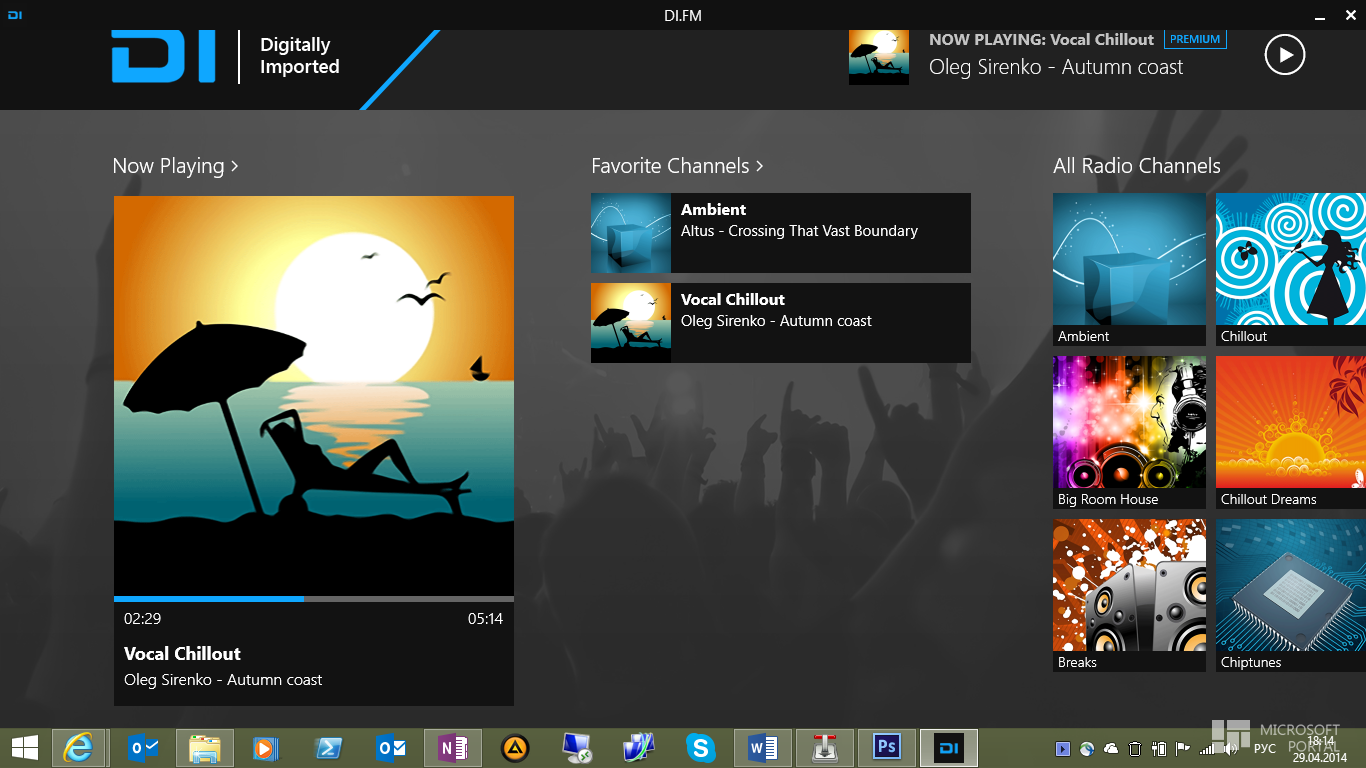Screen dimensions: 1366x768
Task: Open OneNote from the taskbar
Action: click(453, 748)
